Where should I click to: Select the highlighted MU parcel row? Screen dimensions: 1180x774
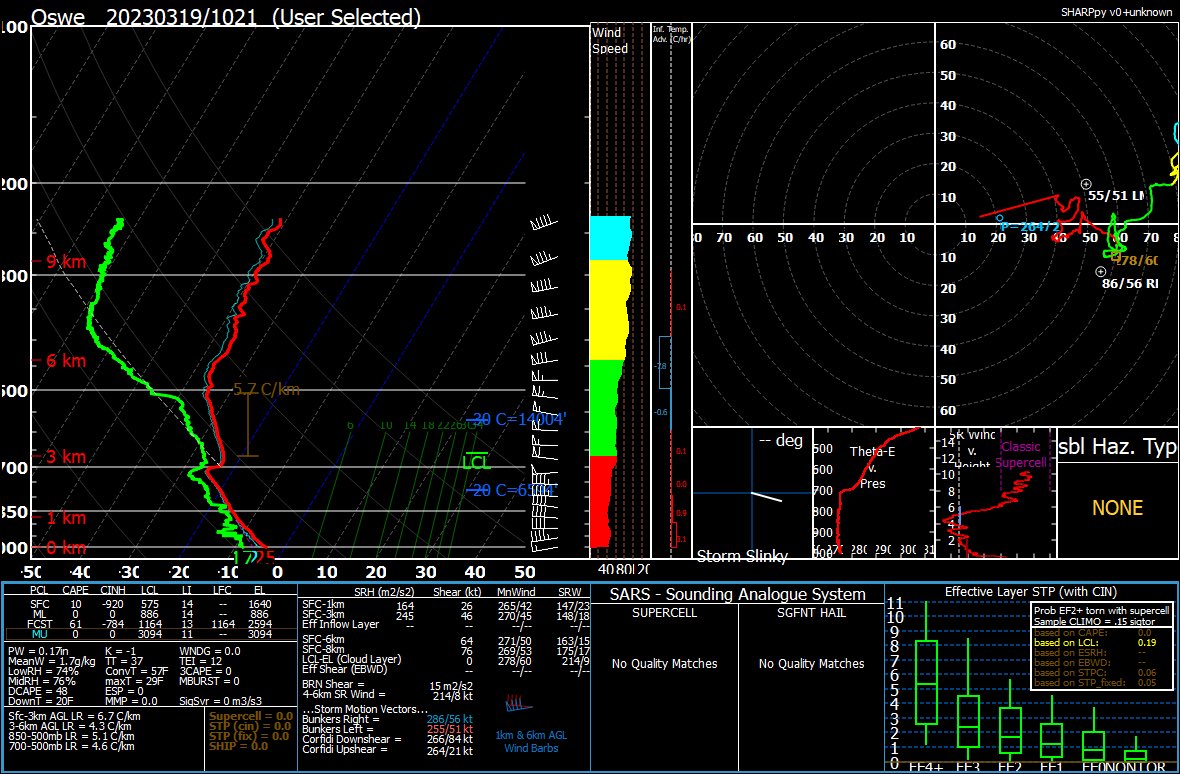click(x=149, y=634)
